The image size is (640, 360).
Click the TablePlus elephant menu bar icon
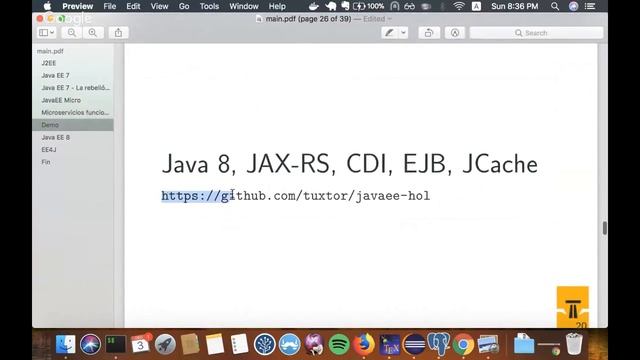point(331,6)
